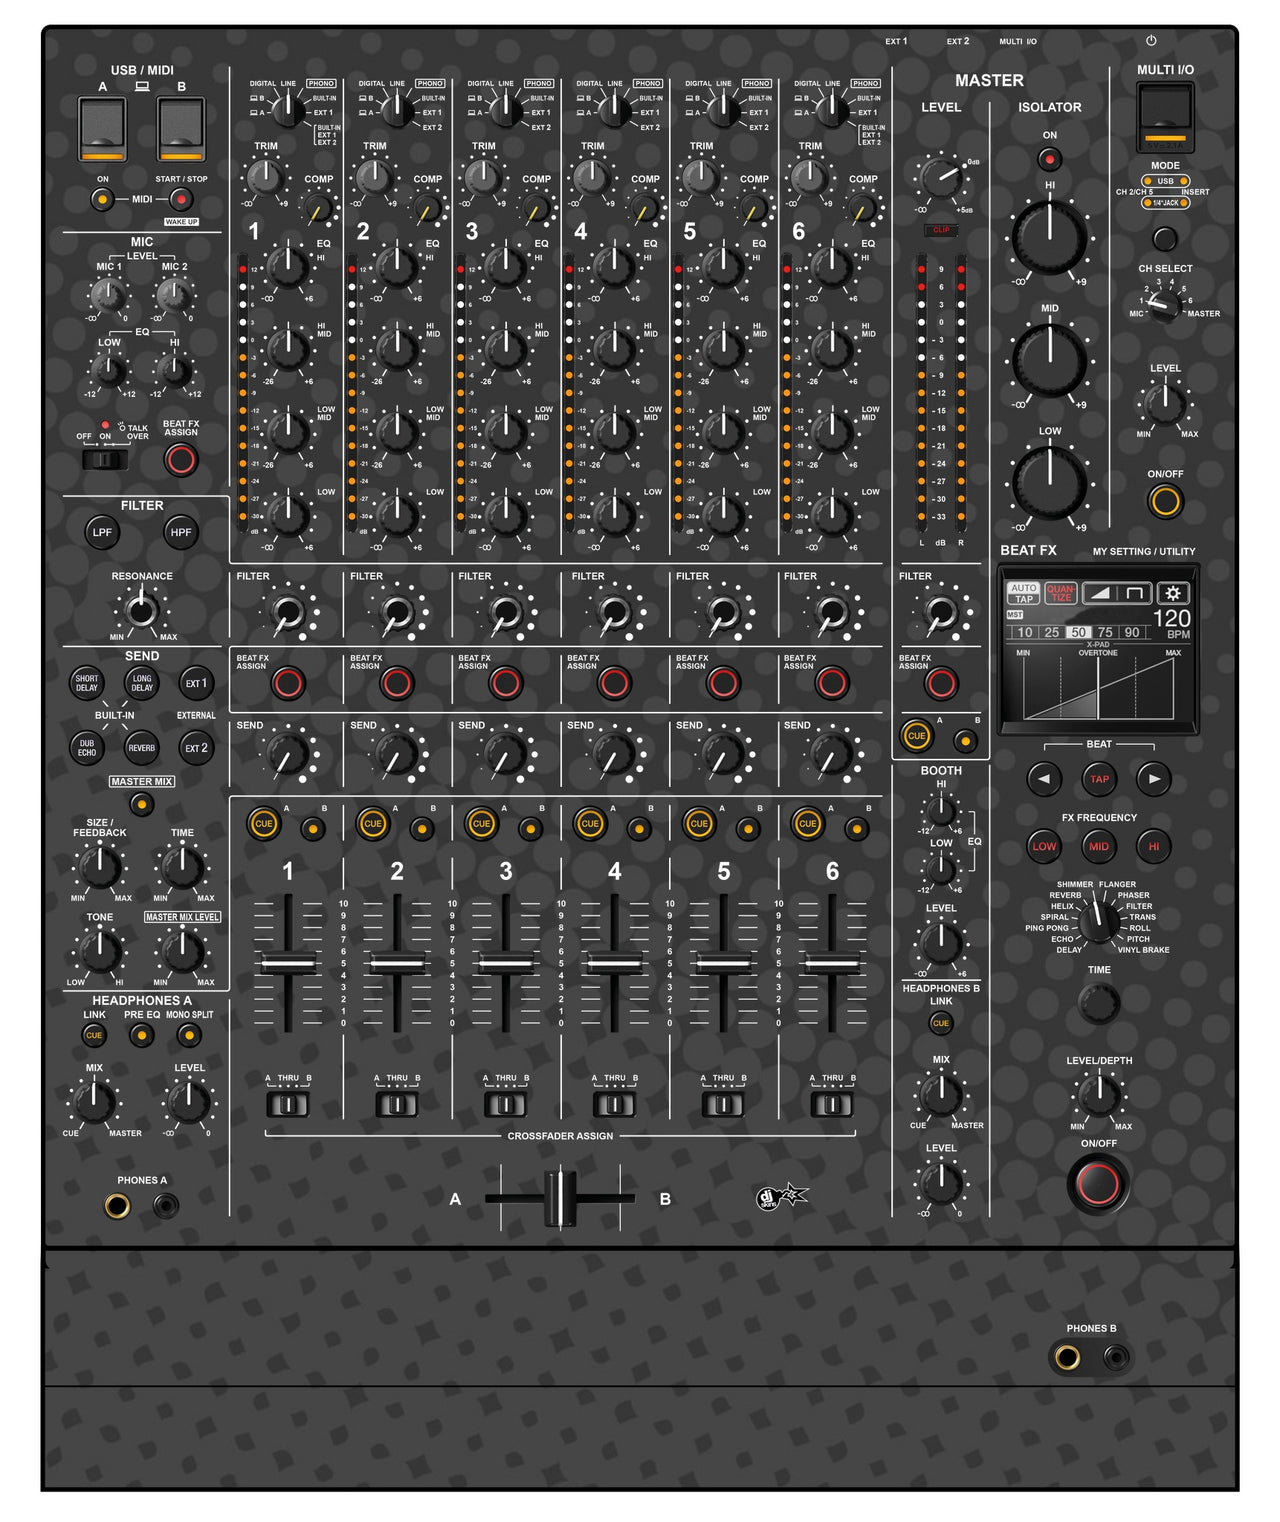Switch channel 1 crossfader assign to B
Image resolution: width=1280 pixels, height=1522 pixels.
(x=302, y=1101)
